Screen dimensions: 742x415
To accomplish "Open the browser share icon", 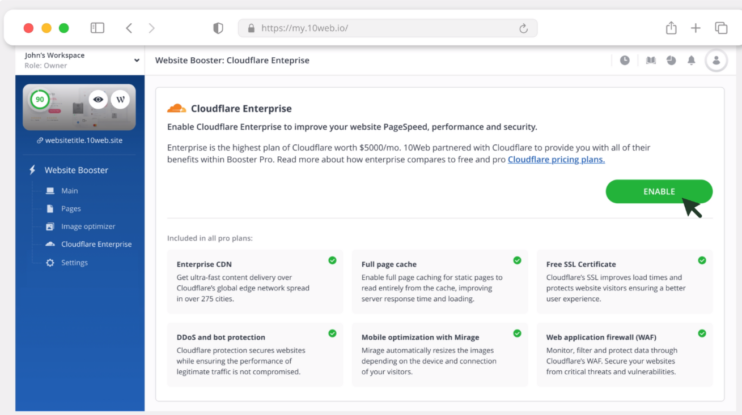I will coord(671,28).
